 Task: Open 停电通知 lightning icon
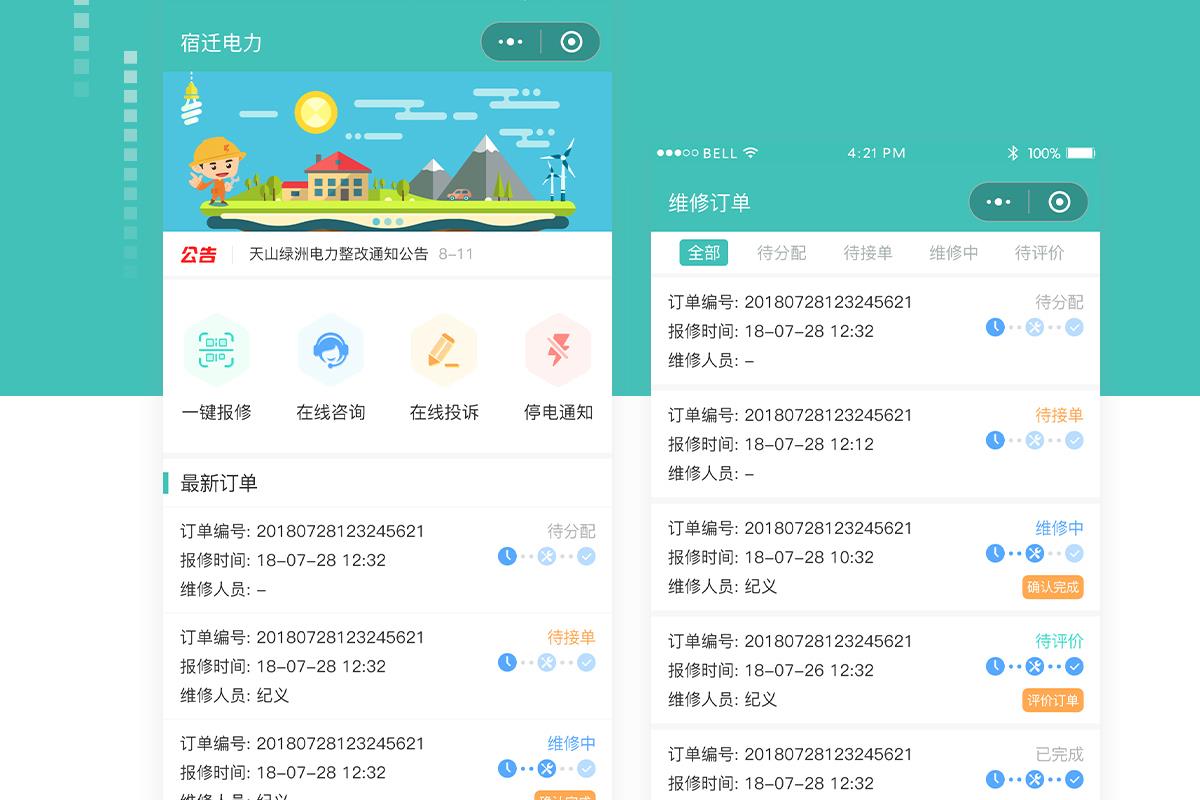pyautogui.click(x=558, y=350)
